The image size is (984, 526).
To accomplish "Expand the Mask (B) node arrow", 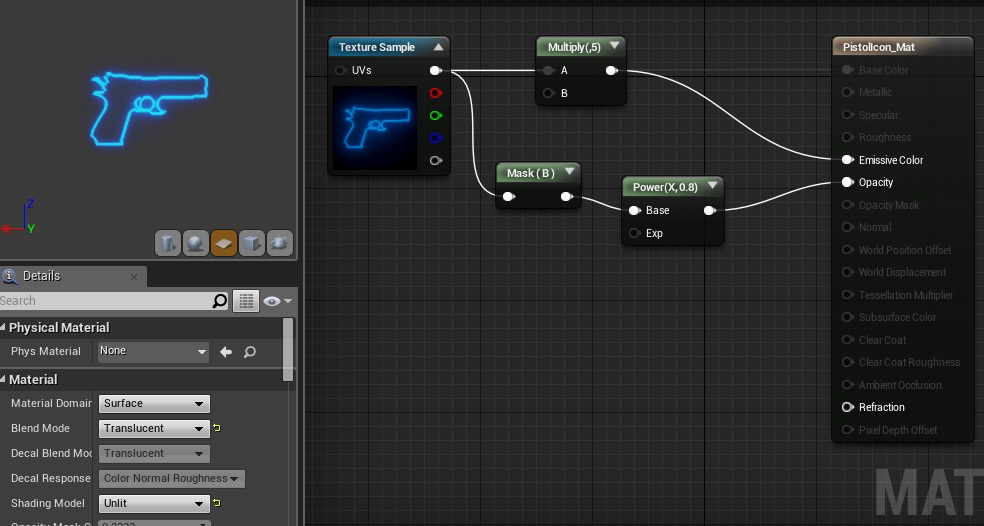I will pos(569,171).
